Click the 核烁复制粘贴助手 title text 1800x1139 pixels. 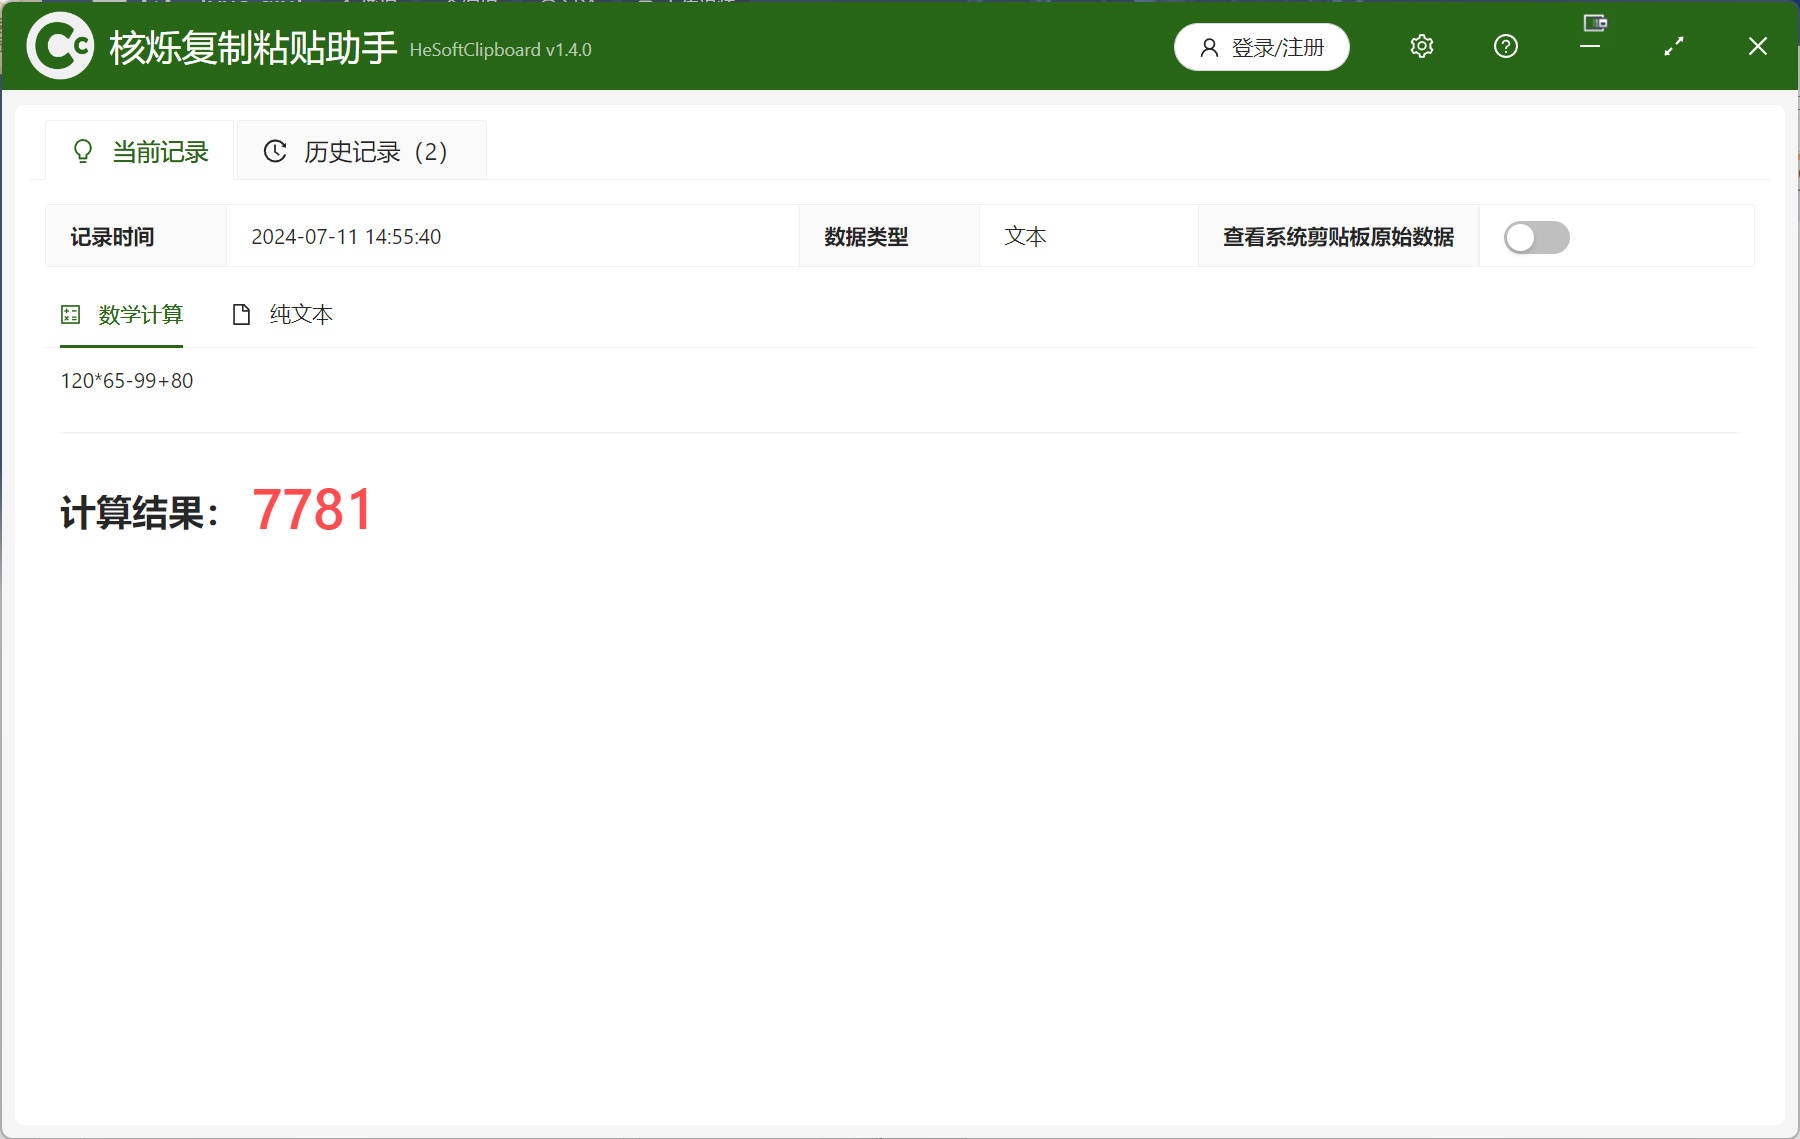(x=253, y=47)
